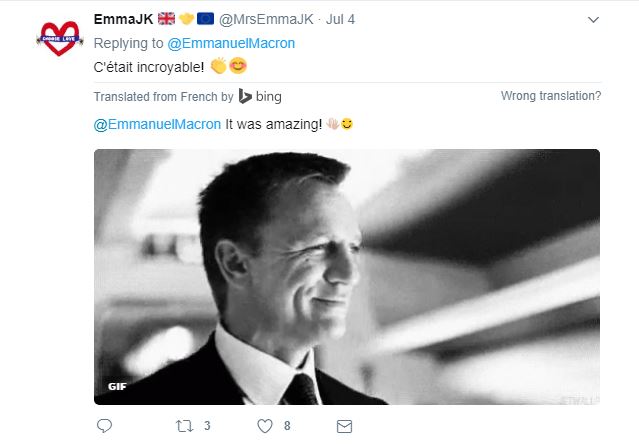The width and height of the screenshot is (639, 445).
Task: Open @EmmanuelMacron mention in translated text
Action: [157, 124]
